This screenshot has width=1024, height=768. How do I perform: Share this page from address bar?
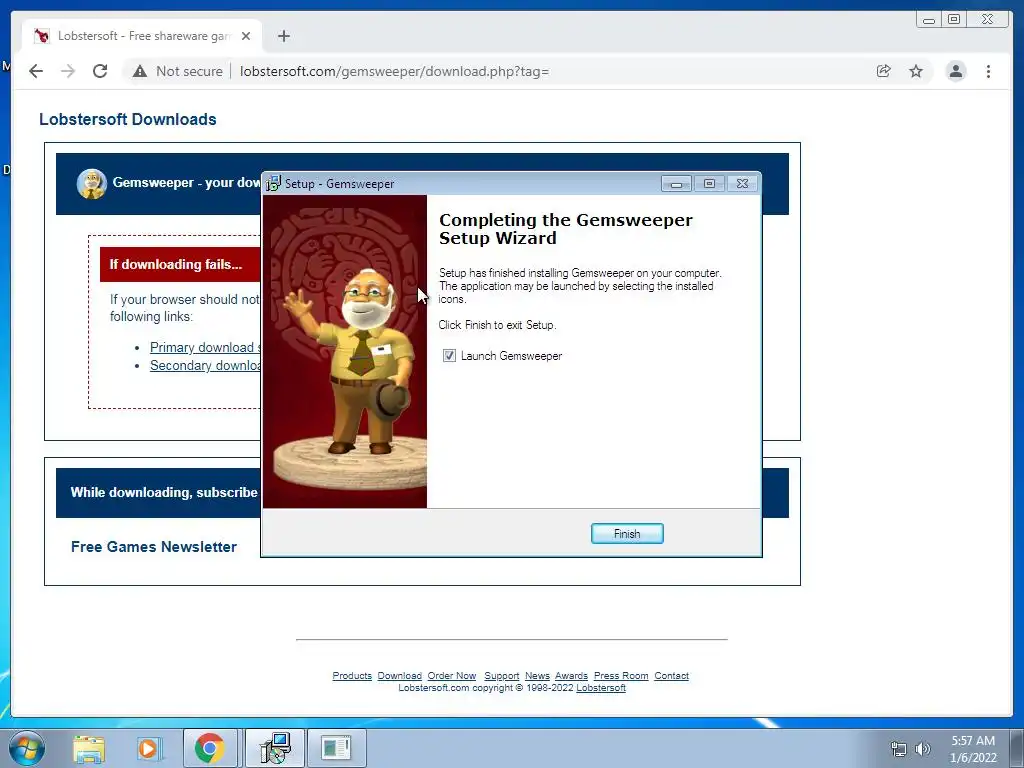[884, 71]
